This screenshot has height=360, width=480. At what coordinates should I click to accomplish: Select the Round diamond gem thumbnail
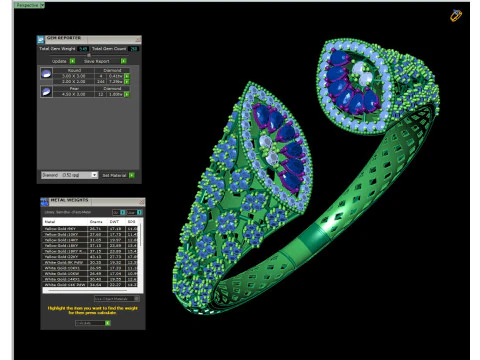[x=46, y=73]
